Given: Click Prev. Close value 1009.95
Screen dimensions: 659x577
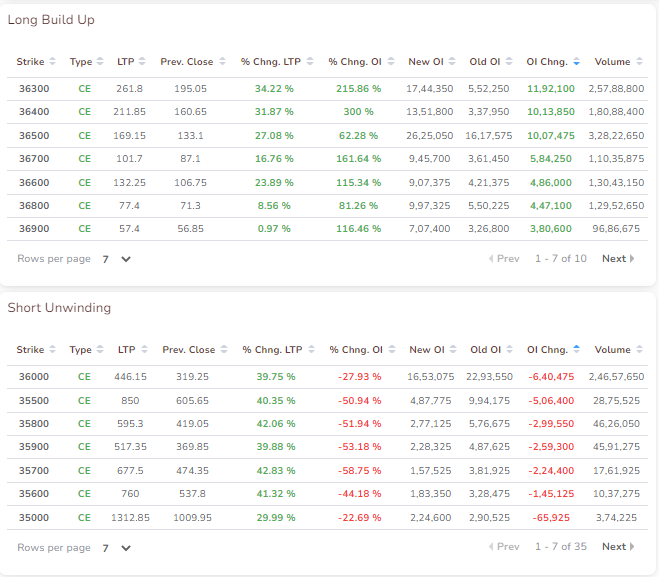Looking at the screenshot, I should [192, 518].
